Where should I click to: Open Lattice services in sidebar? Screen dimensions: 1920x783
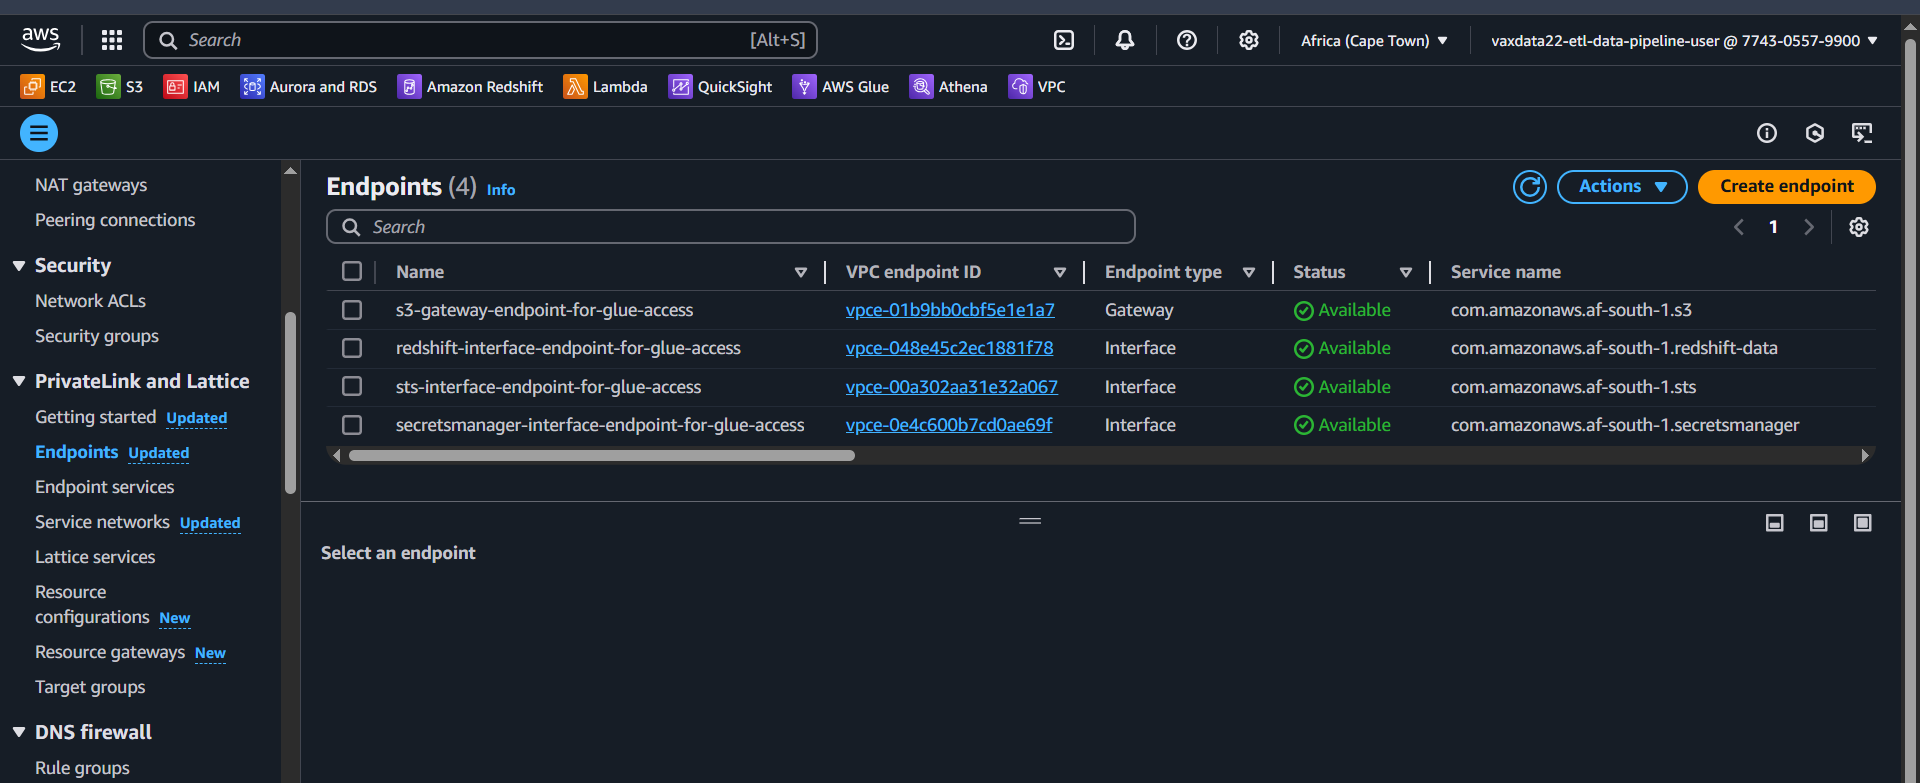coord(95,557)
